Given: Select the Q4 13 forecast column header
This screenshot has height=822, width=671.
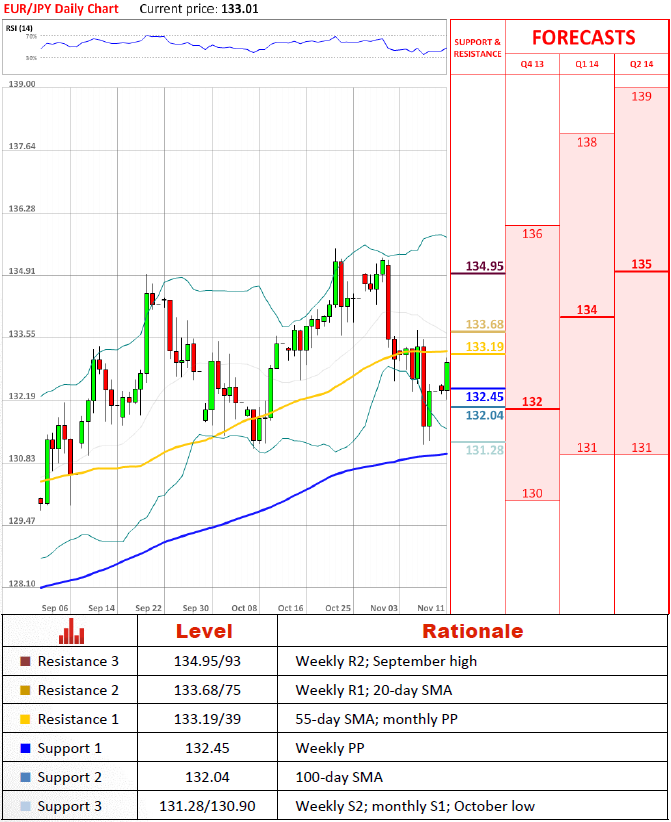Looking at the screenshot, I should 532,64.
